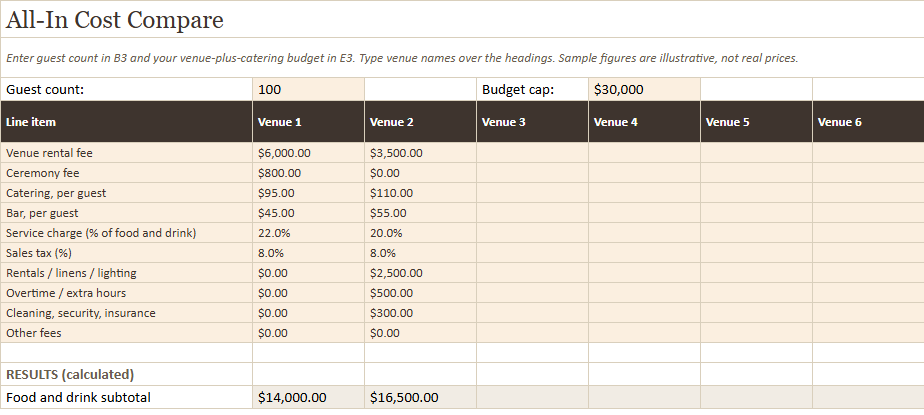
Task: Select Venue 2 catering value $110.00
Action: (420, 193)
